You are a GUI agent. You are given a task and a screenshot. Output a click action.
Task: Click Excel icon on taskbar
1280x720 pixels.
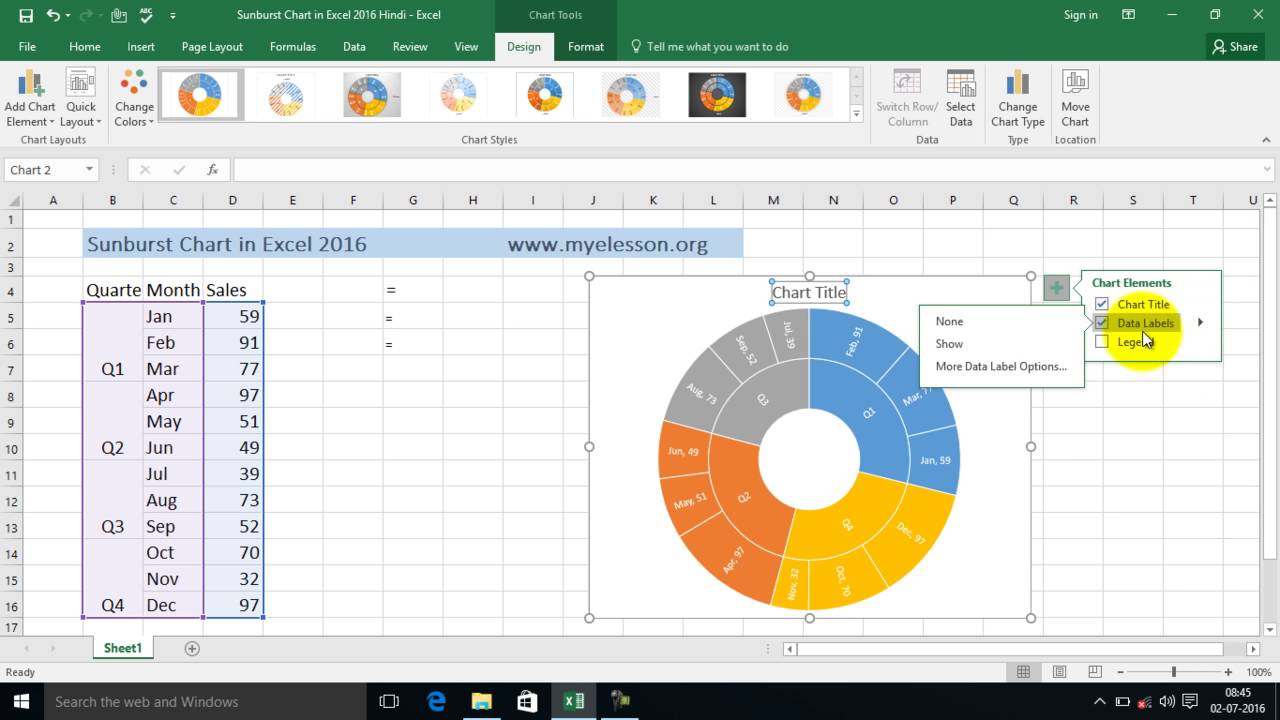pos(574,701)
